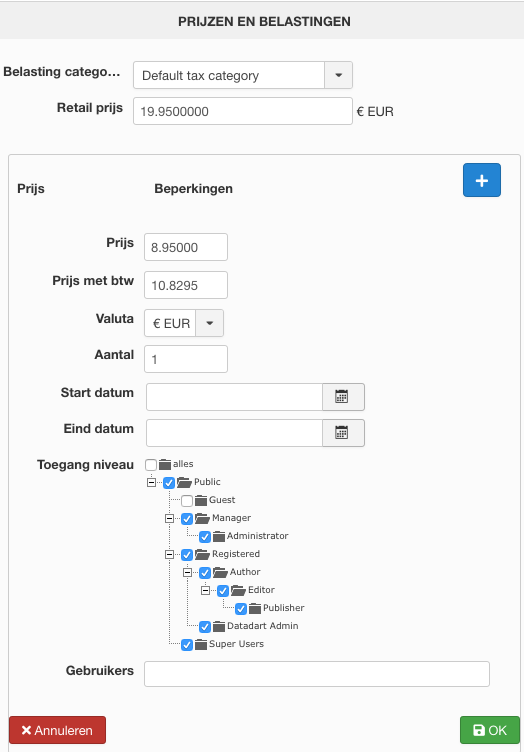Click the blue plus add price button

[482, 180]
